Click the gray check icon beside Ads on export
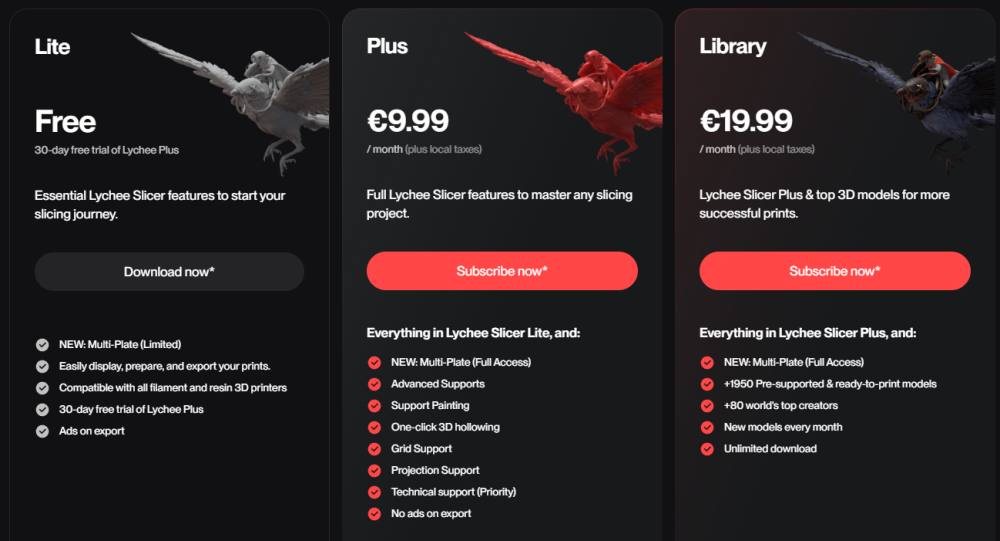The image size is (1000, 541). click(x=42, y=431)
